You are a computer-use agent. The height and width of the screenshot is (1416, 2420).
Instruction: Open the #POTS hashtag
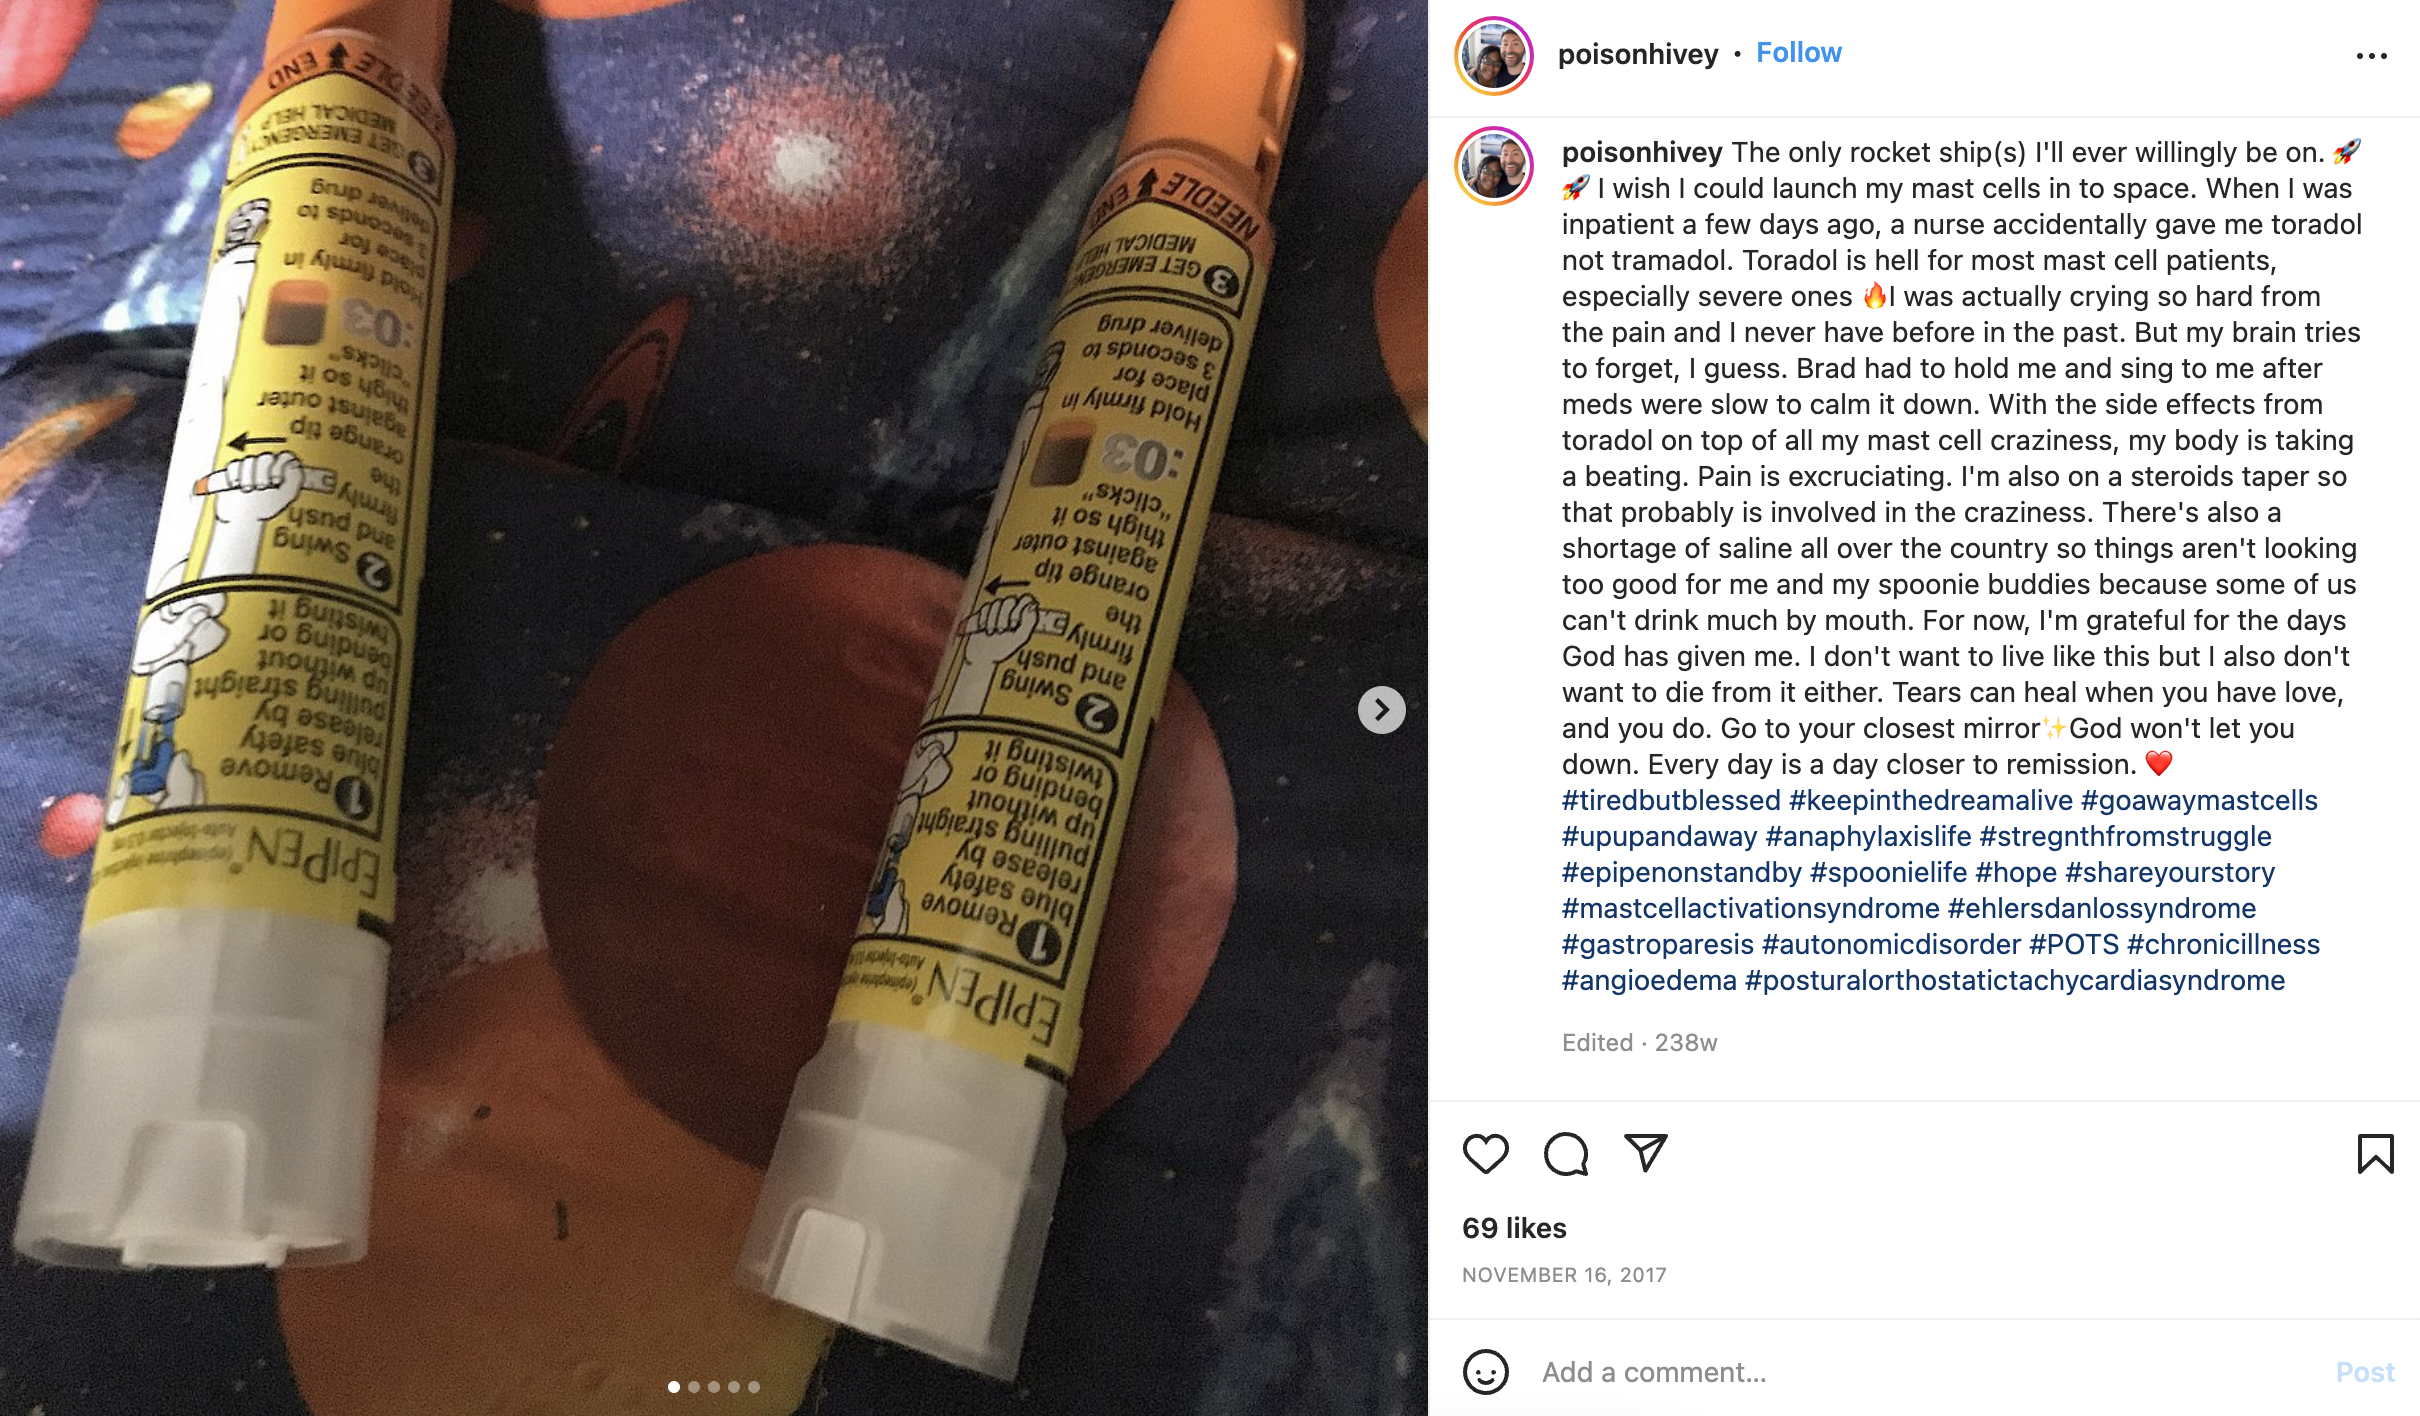click(2073, 944)
